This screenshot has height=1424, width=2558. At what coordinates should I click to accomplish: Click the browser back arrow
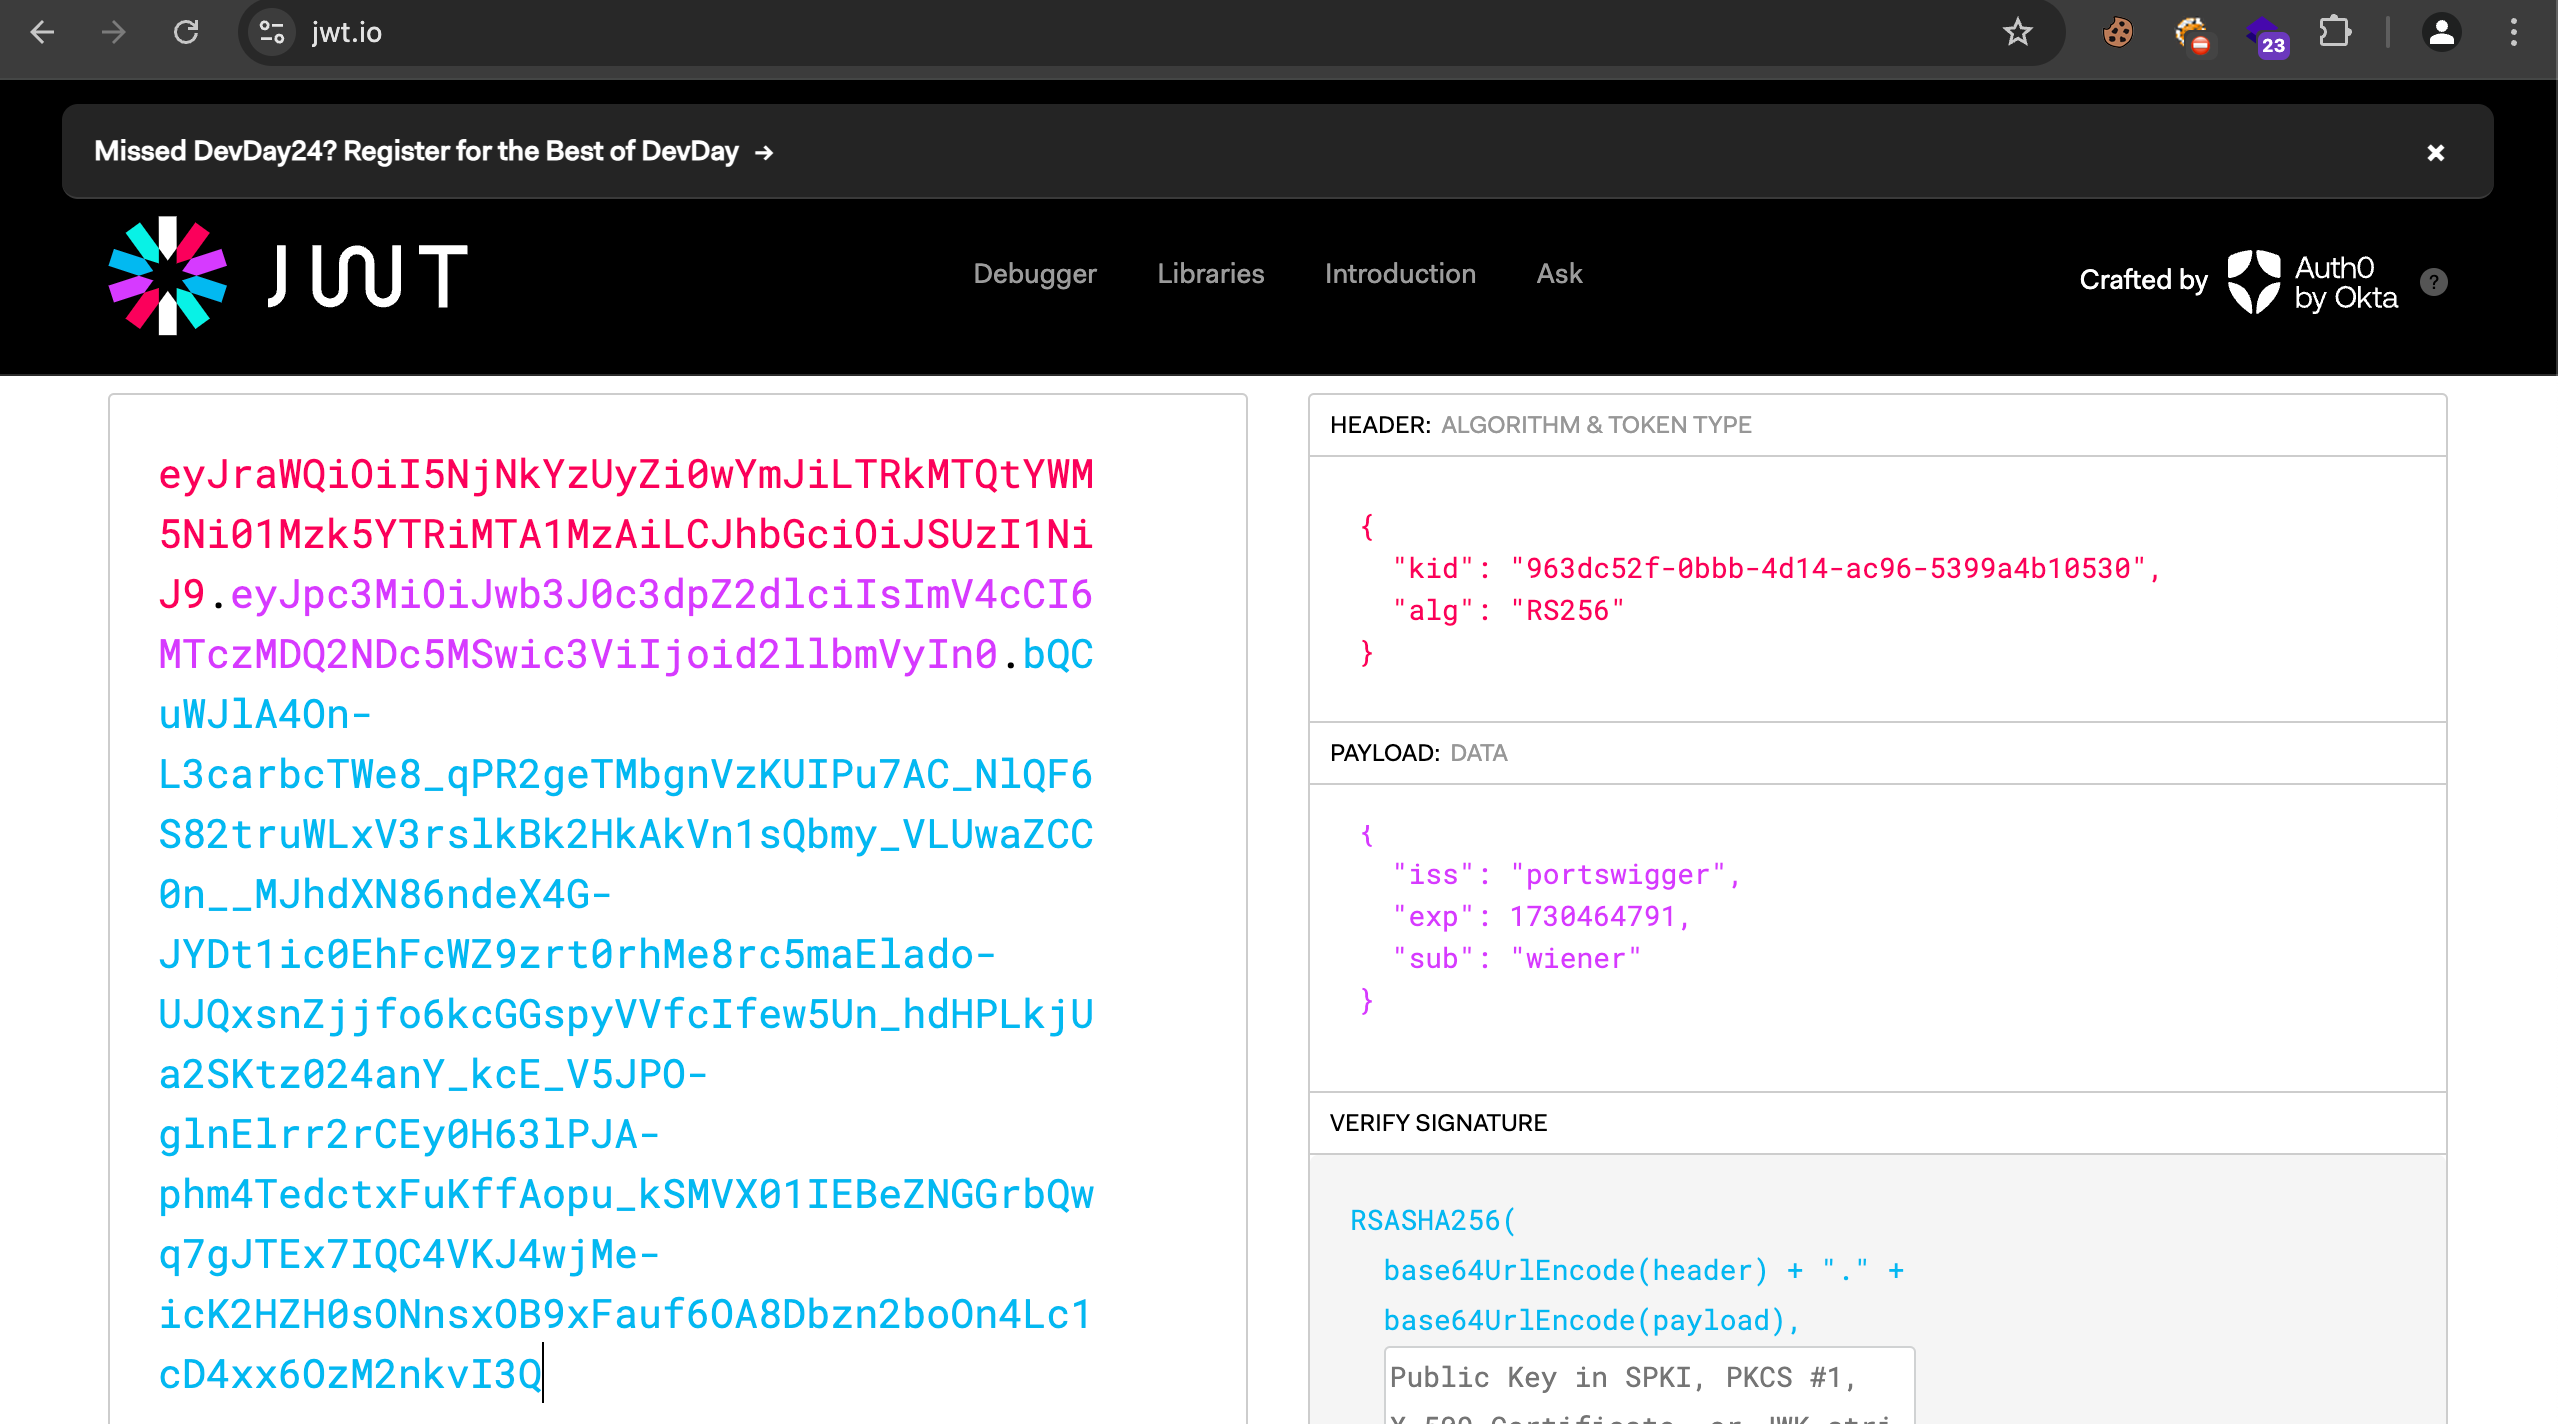[42, 33]
